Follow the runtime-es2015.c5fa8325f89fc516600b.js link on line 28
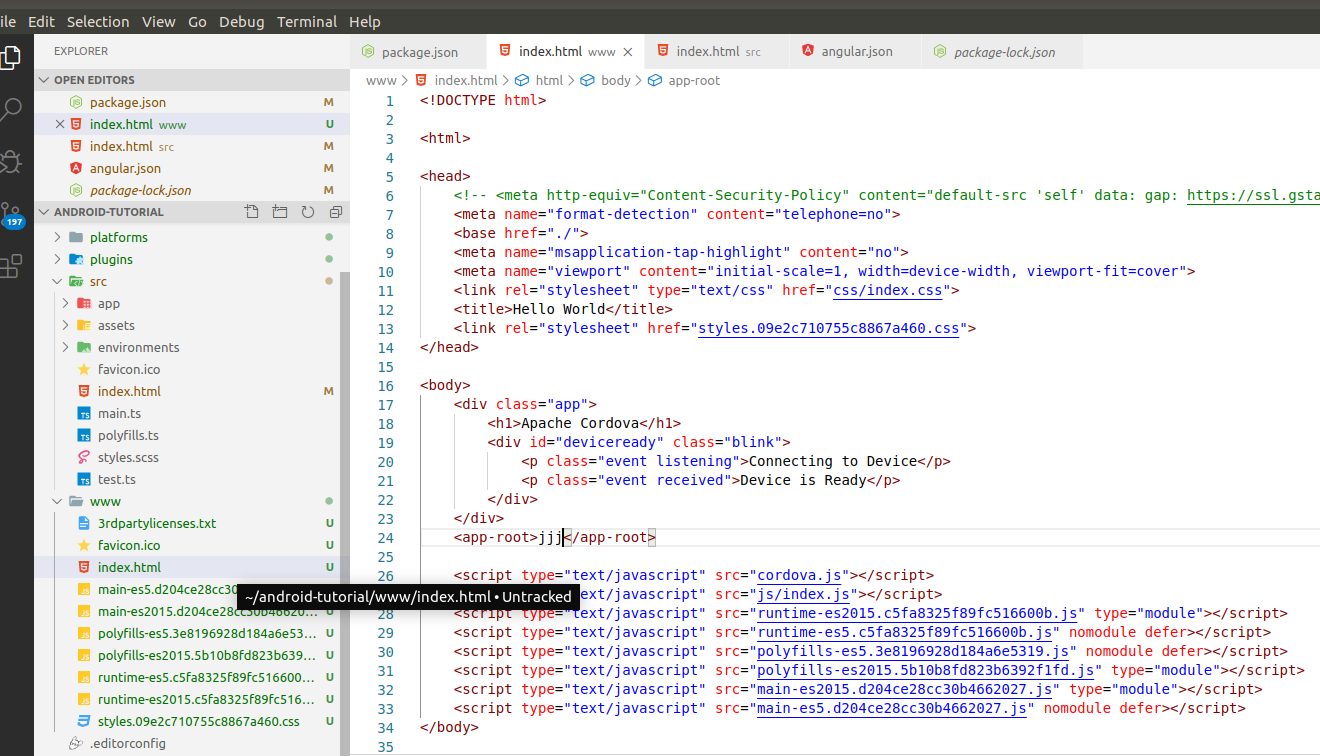The width and height of the screenshot is (1320, 756). coord(917,613)
